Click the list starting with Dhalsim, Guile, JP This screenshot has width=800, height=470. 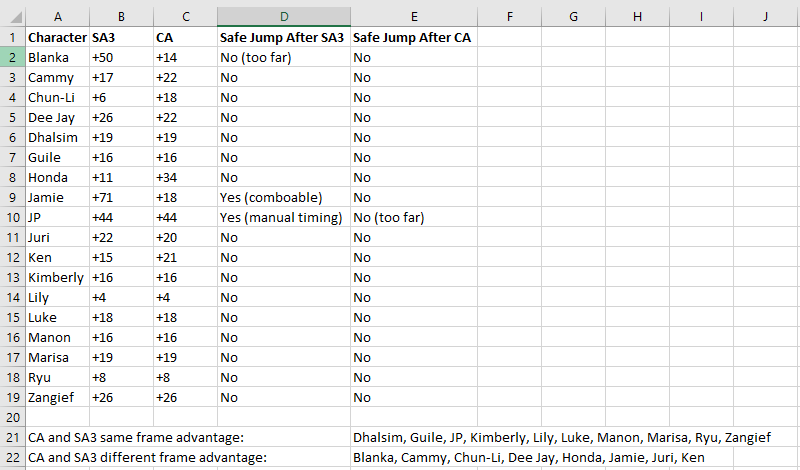(562, 437)
